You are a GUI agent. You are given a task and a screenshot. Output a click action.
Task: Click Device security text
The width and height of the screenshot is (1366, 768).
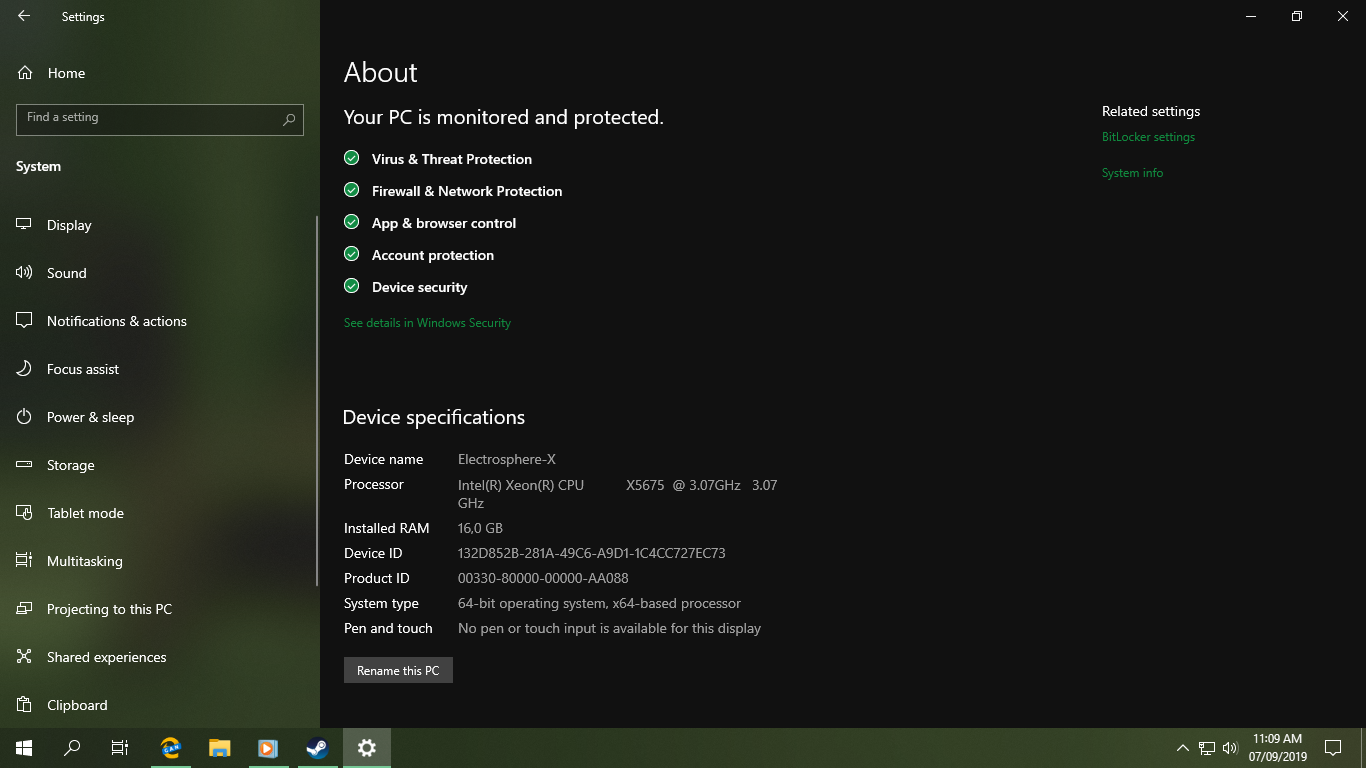click(x=420, y=287)
